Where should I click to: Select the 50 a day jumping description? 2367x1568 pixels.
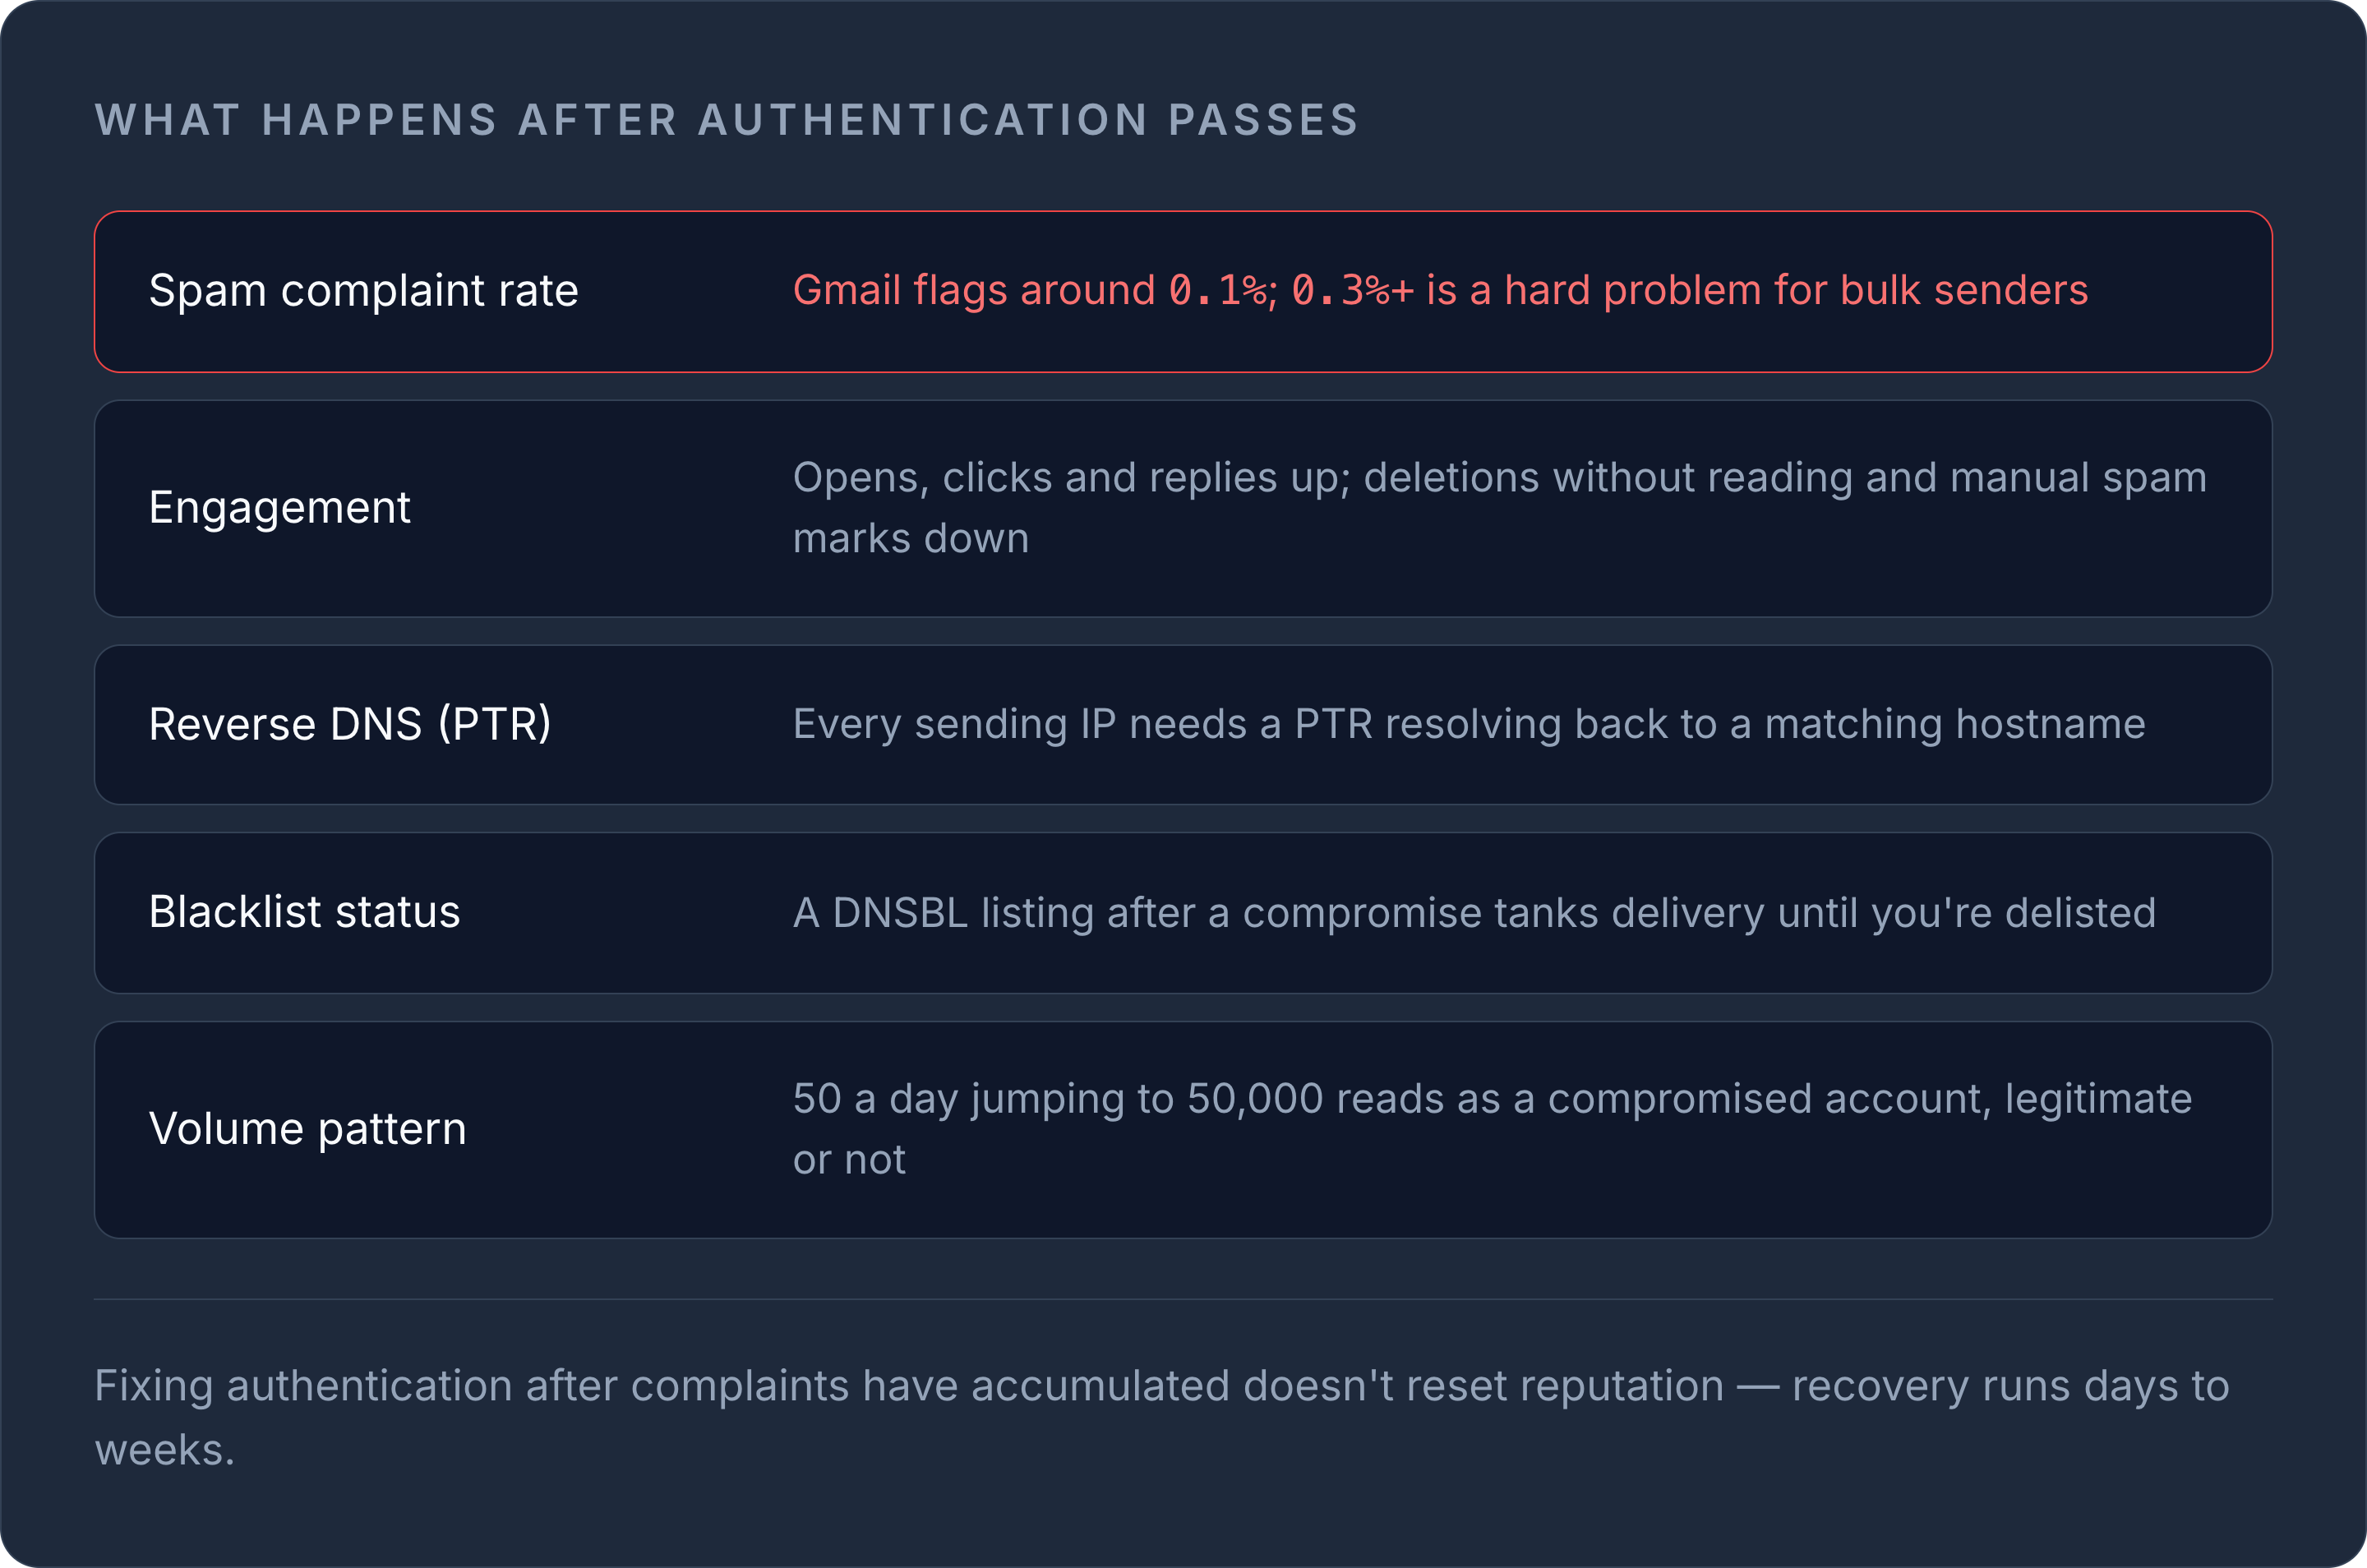pos(1492,1129)
